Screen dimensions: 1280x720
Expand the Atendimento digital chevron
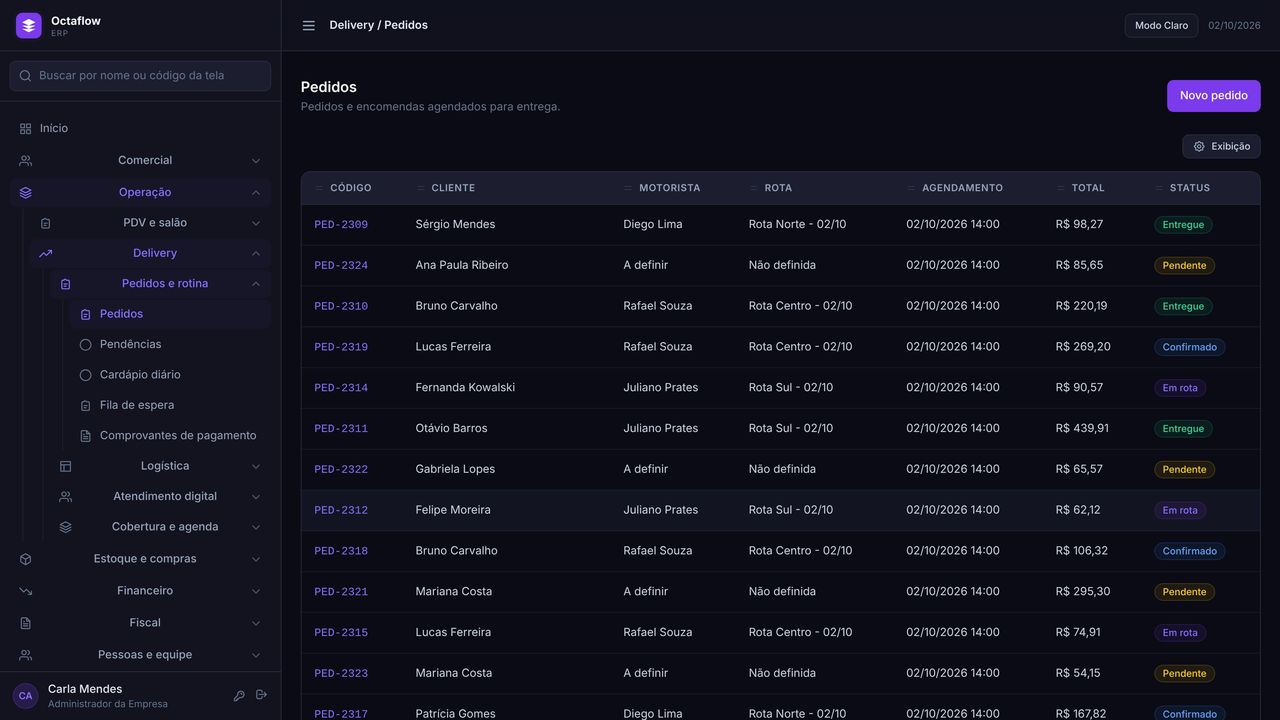(256, 497)
